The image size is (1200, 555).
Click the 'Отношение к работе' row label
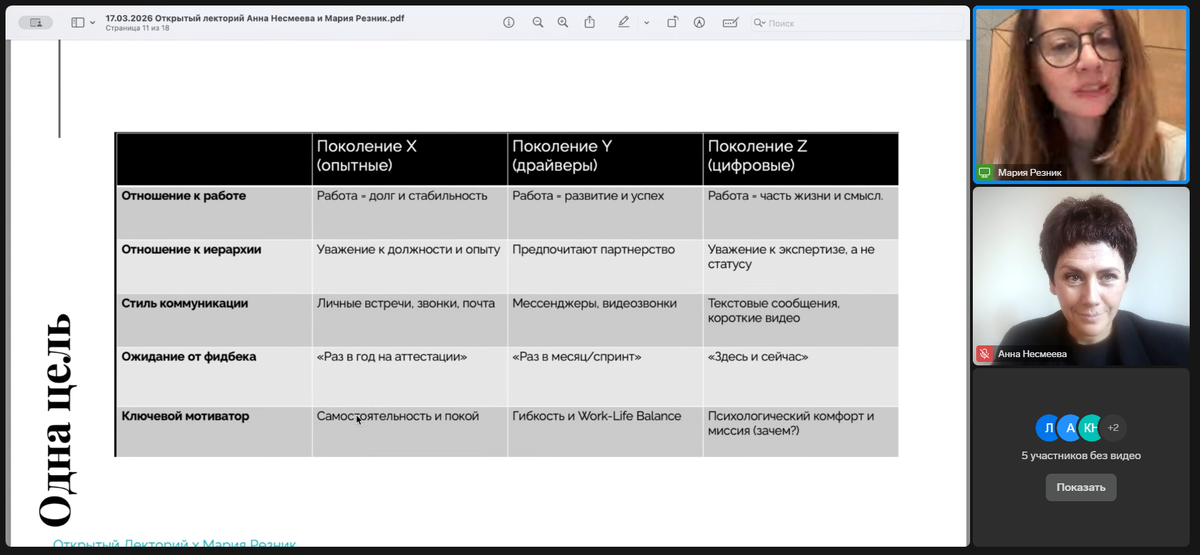[x=184, y=196]
